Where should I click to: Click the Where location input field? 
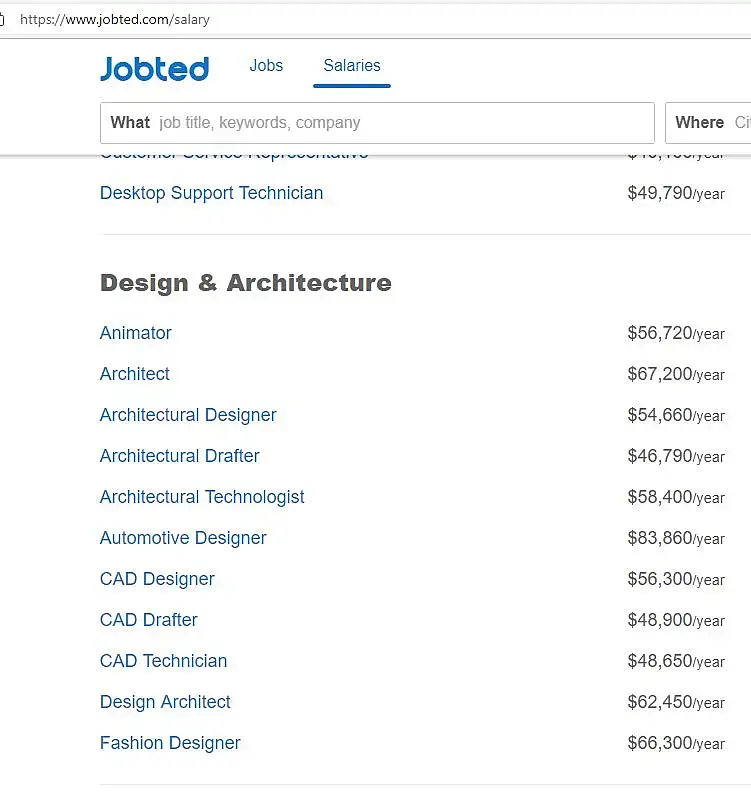pos(712,123)
